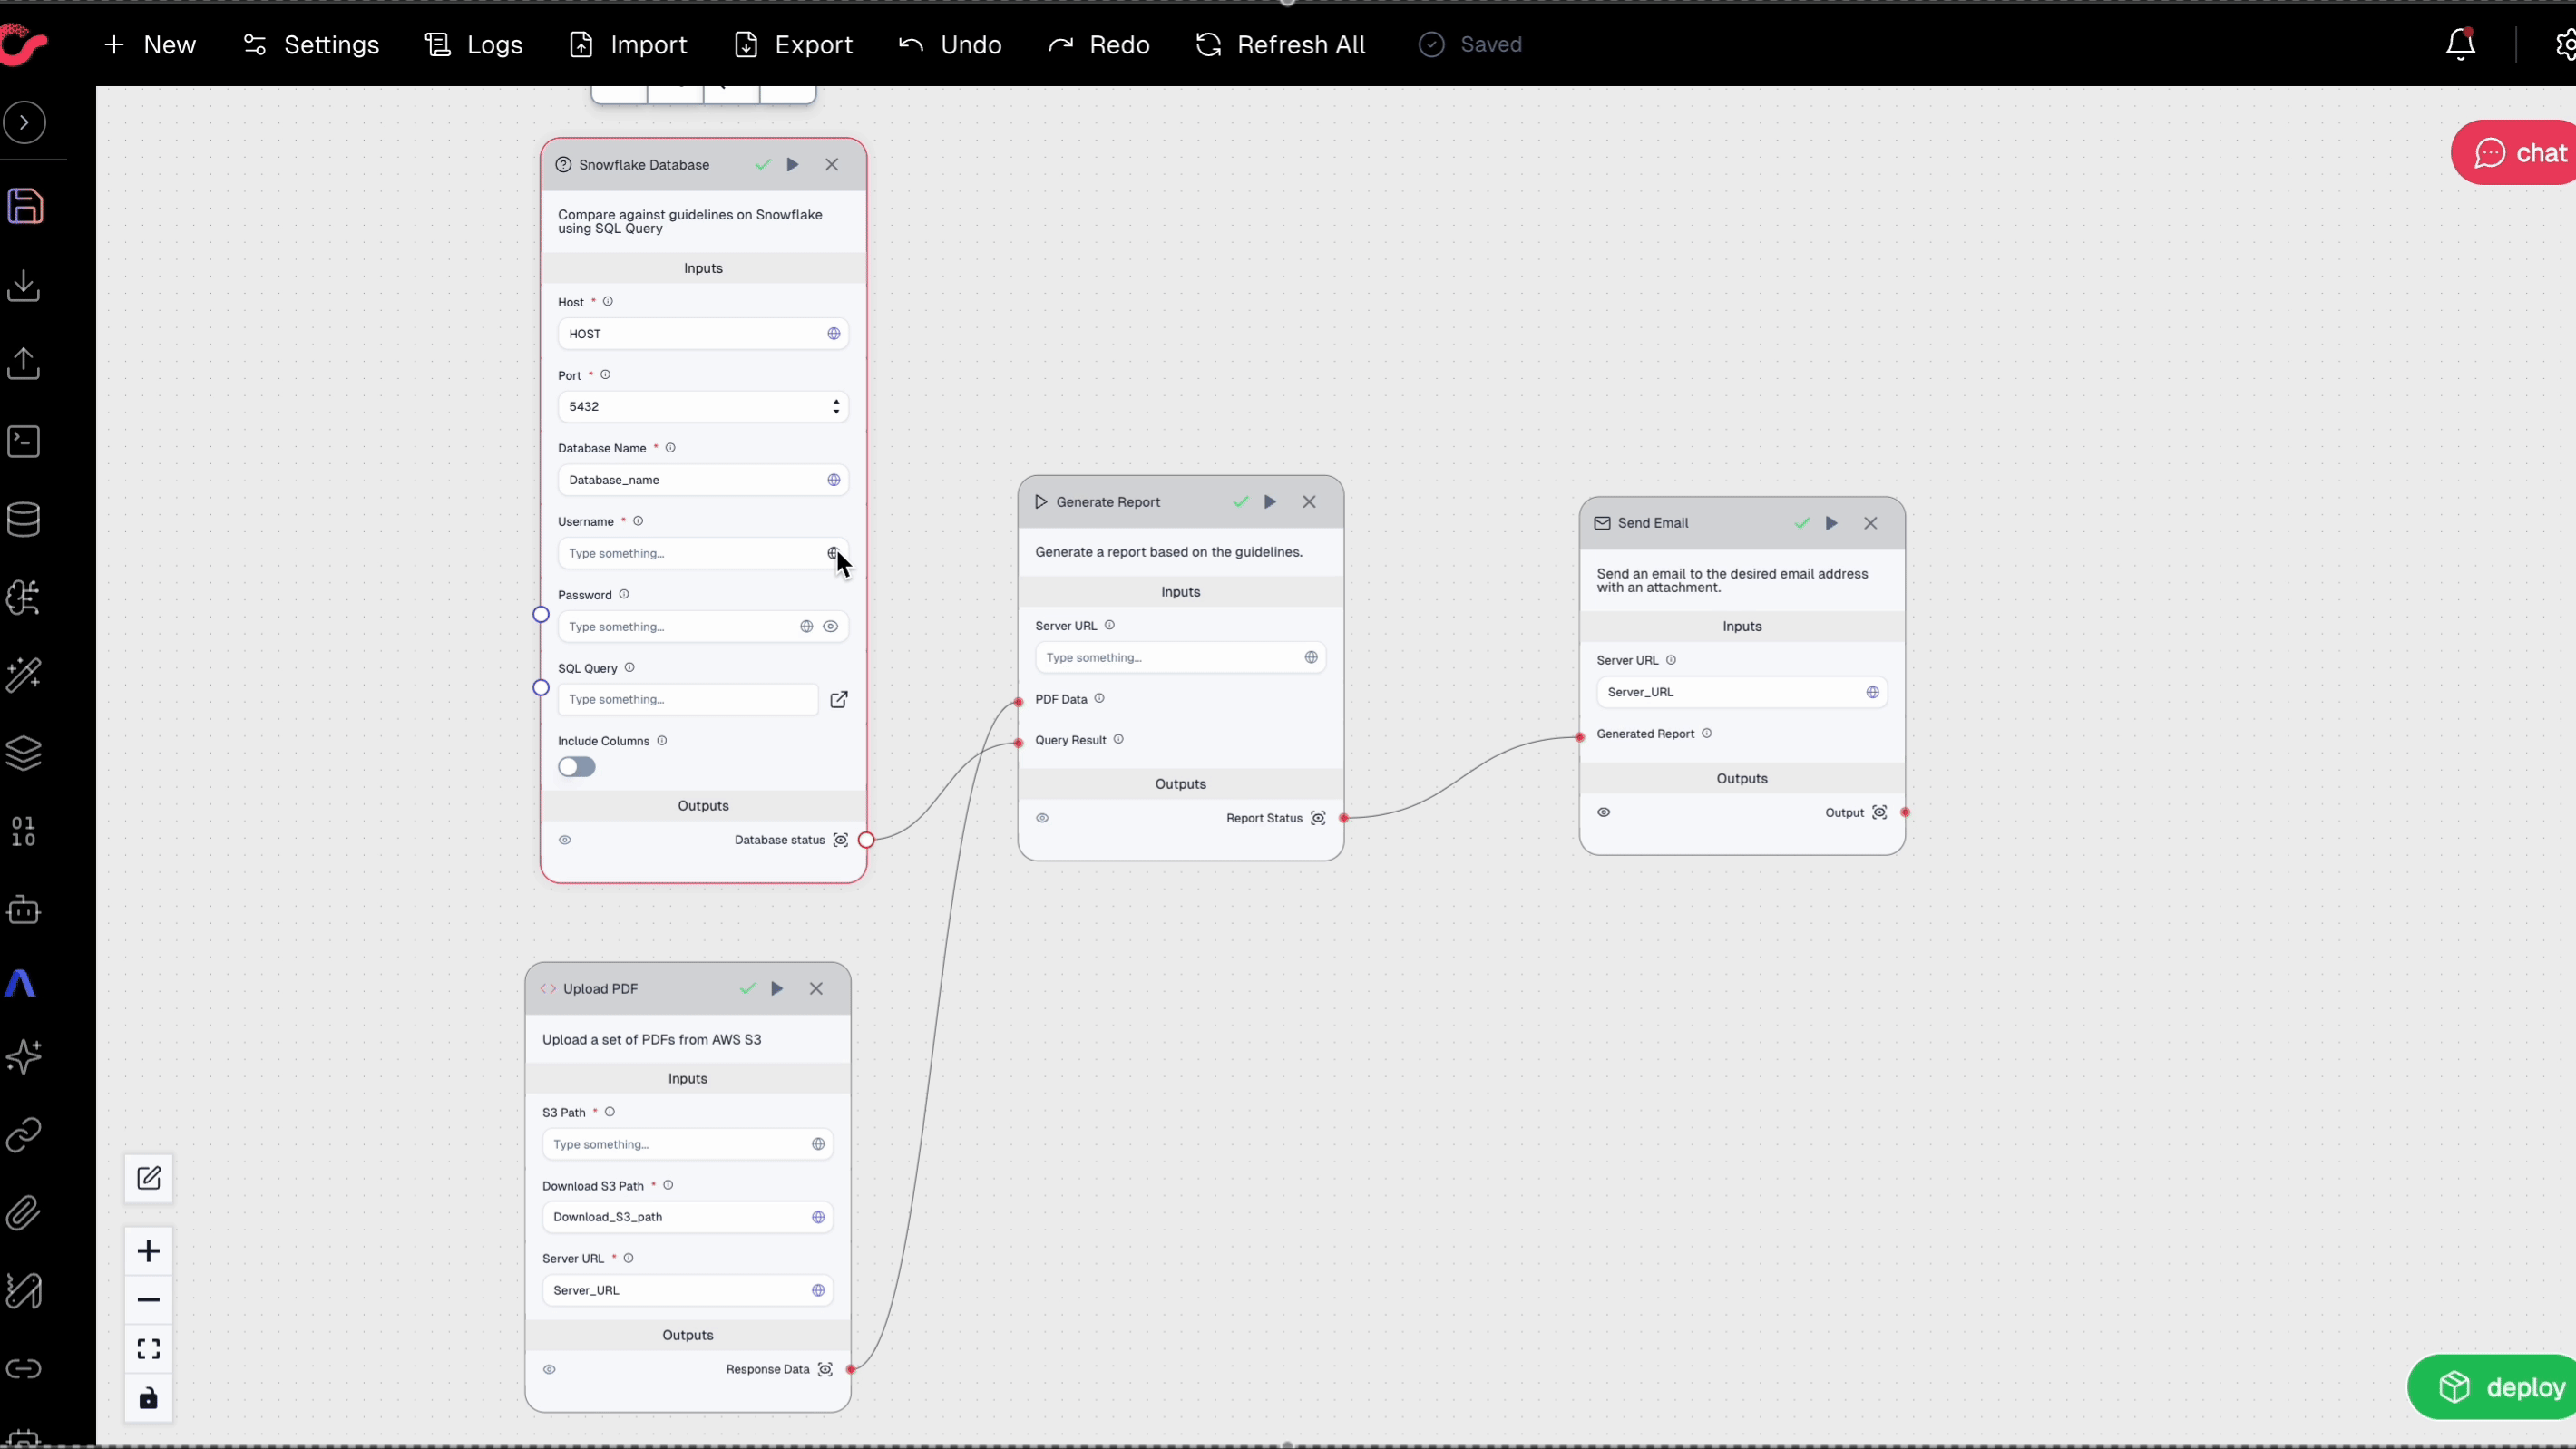Toggle the canvas lock icon

pyautogui.click(x=149, y=1398)
